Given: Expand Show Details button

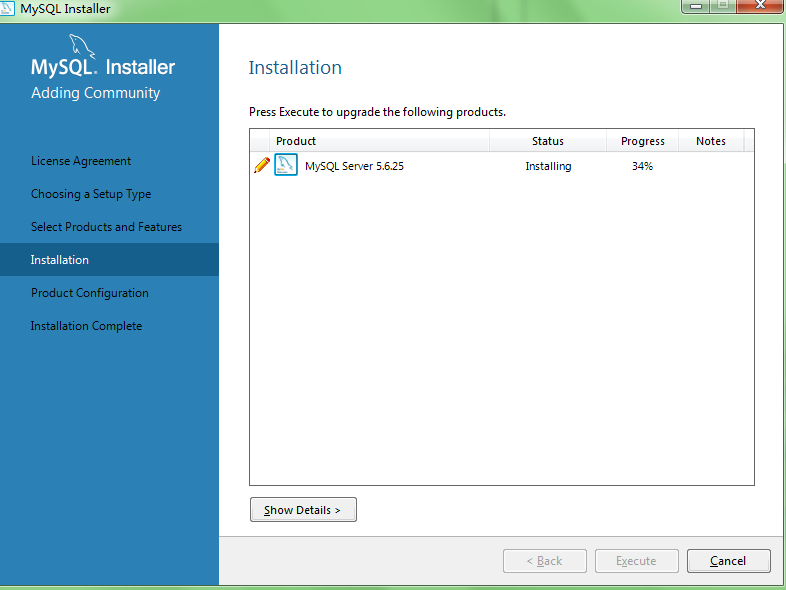Looking at the screenshot, I should coord(303,510).
